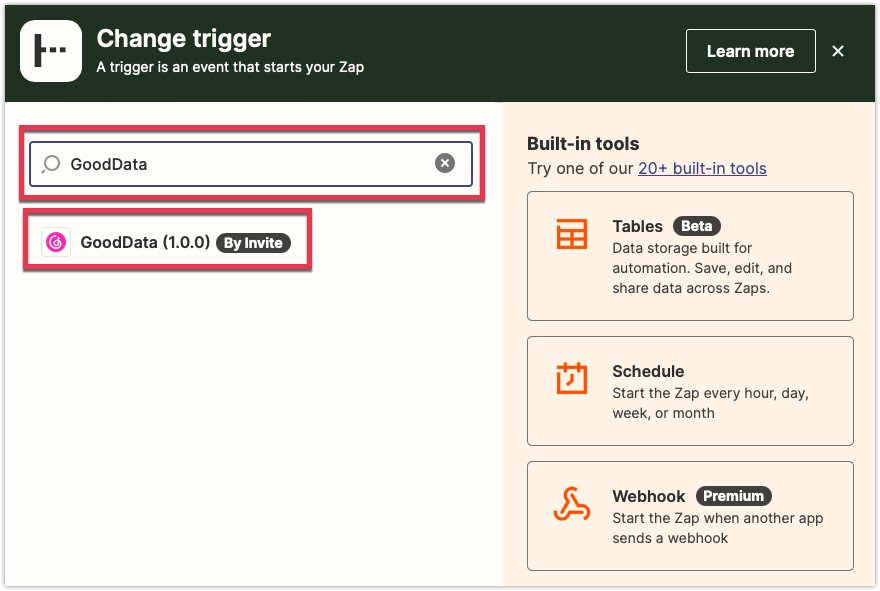Open the 20+ built-in tools link
The width and height of the screenshot is (880, 591).
click(x=702, y=168)
